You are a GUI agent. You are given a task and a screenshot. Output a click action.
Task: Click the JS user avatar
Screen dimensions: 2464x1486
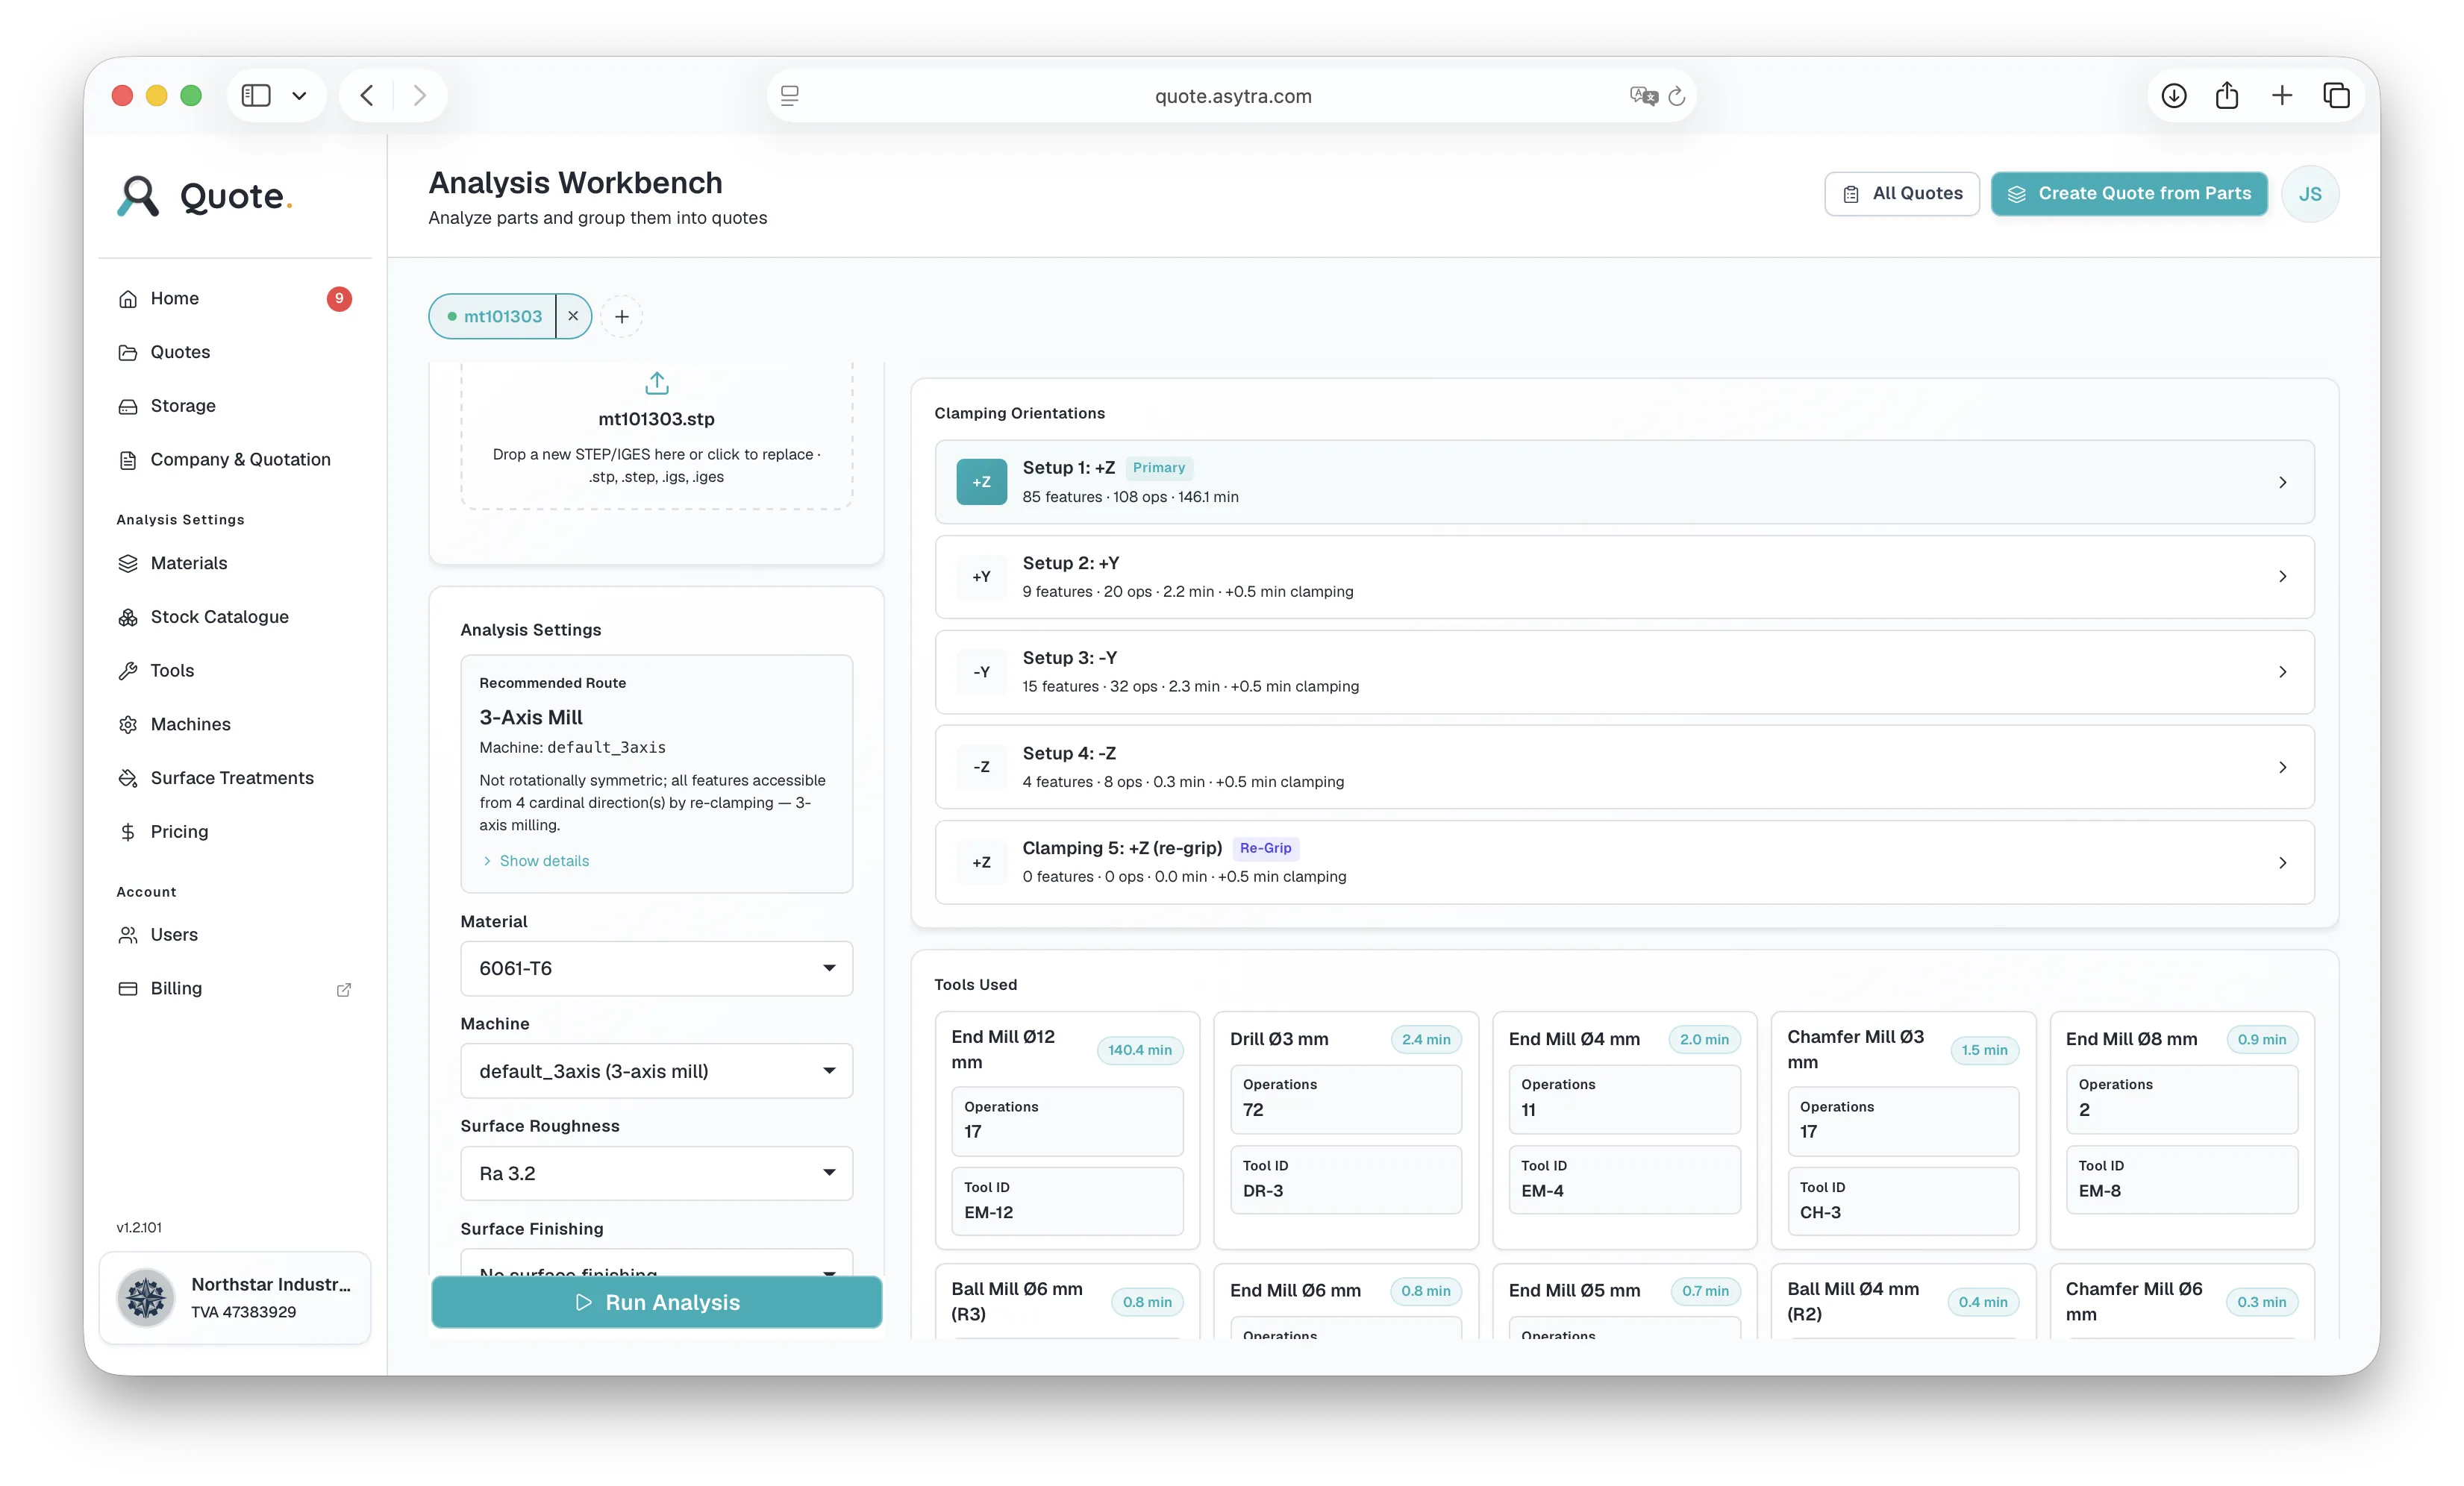pos(2310,194)
